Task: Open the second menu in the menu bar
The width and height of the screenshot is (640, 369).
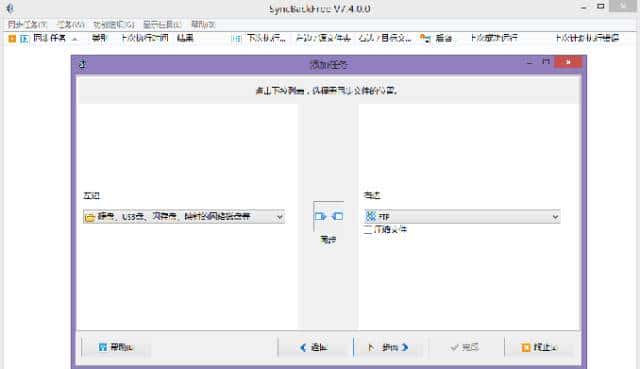Action: [71, 24]
